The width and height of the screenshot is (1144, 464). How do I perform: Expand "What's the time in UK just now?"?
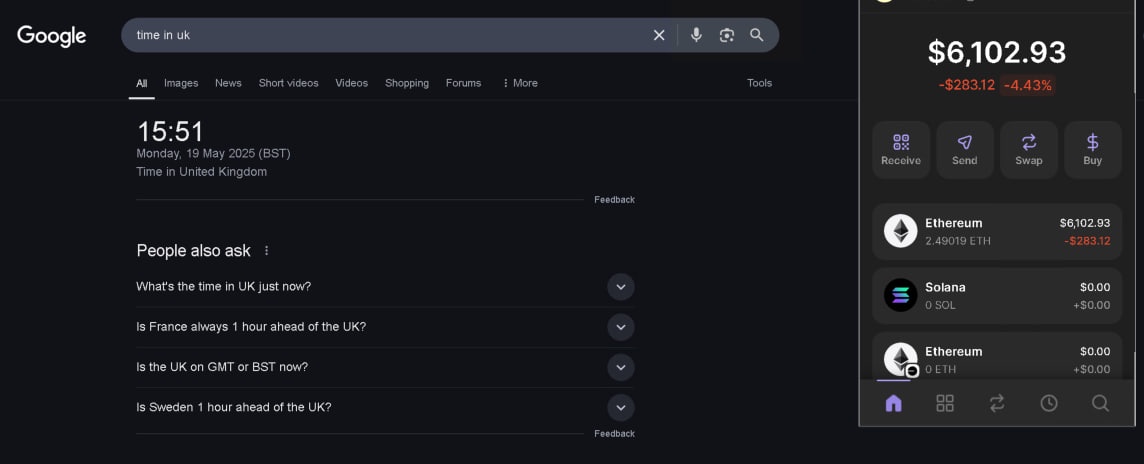pos(620,287)
